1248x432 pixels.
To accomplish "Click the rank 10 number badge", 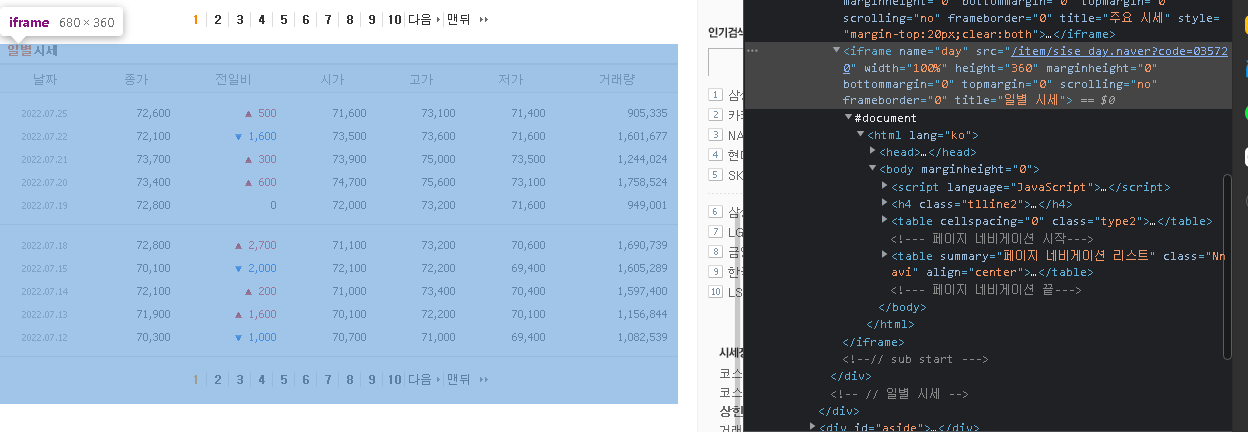I will (715, 292).
